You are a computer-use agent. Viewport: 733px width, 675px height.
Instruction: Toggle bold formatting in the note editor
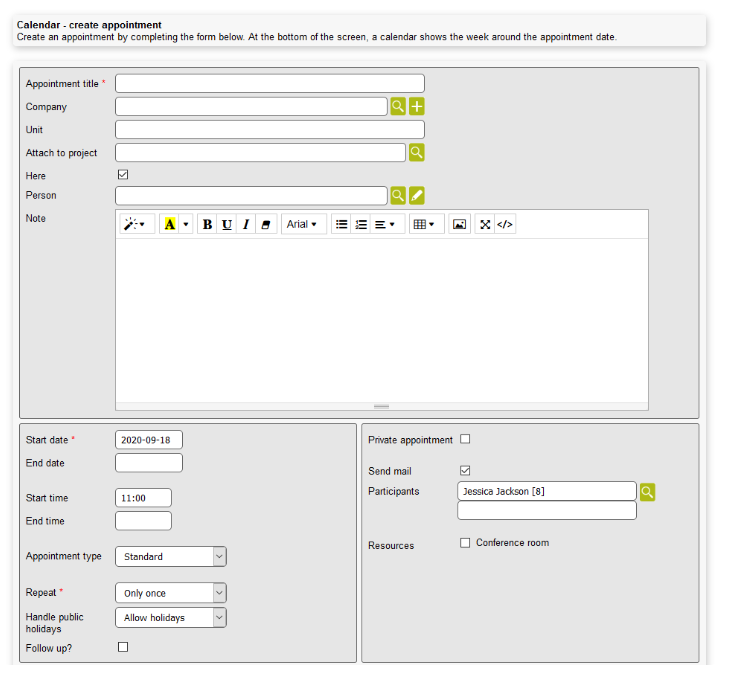[x=207, y=224]
